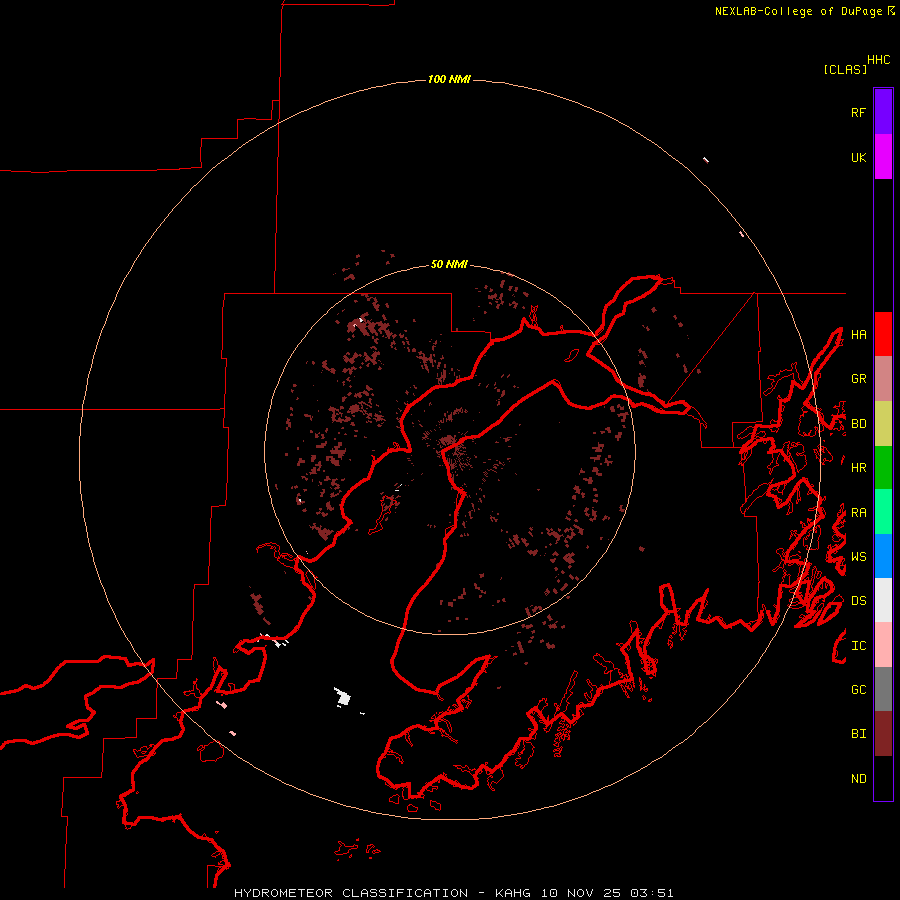
Task: Click the "BI" legend label
Action: (858, 734)
